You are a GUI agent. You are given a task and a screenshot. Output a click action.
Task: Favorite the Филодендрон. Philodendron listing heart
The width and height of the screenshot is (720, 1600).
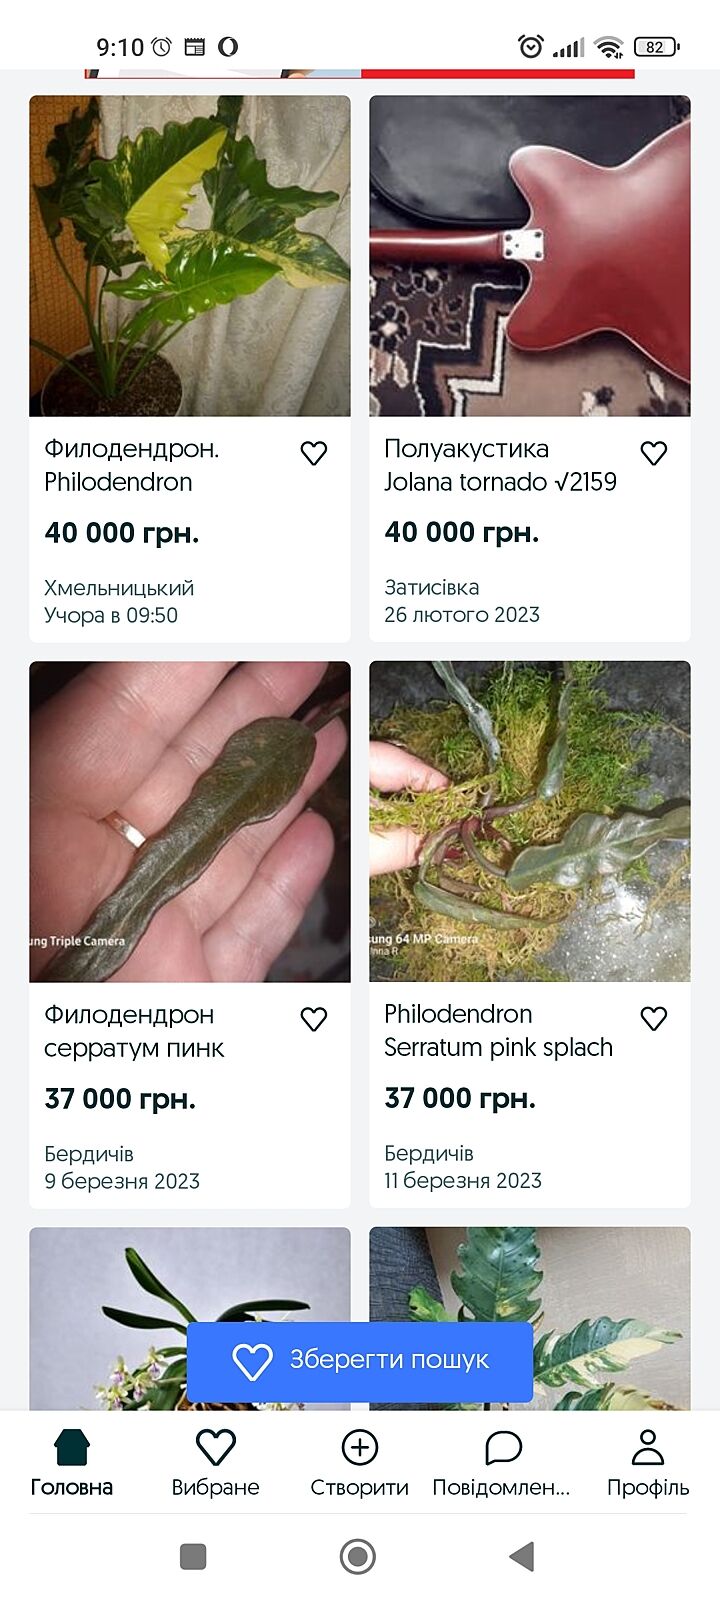pos(314,453)
